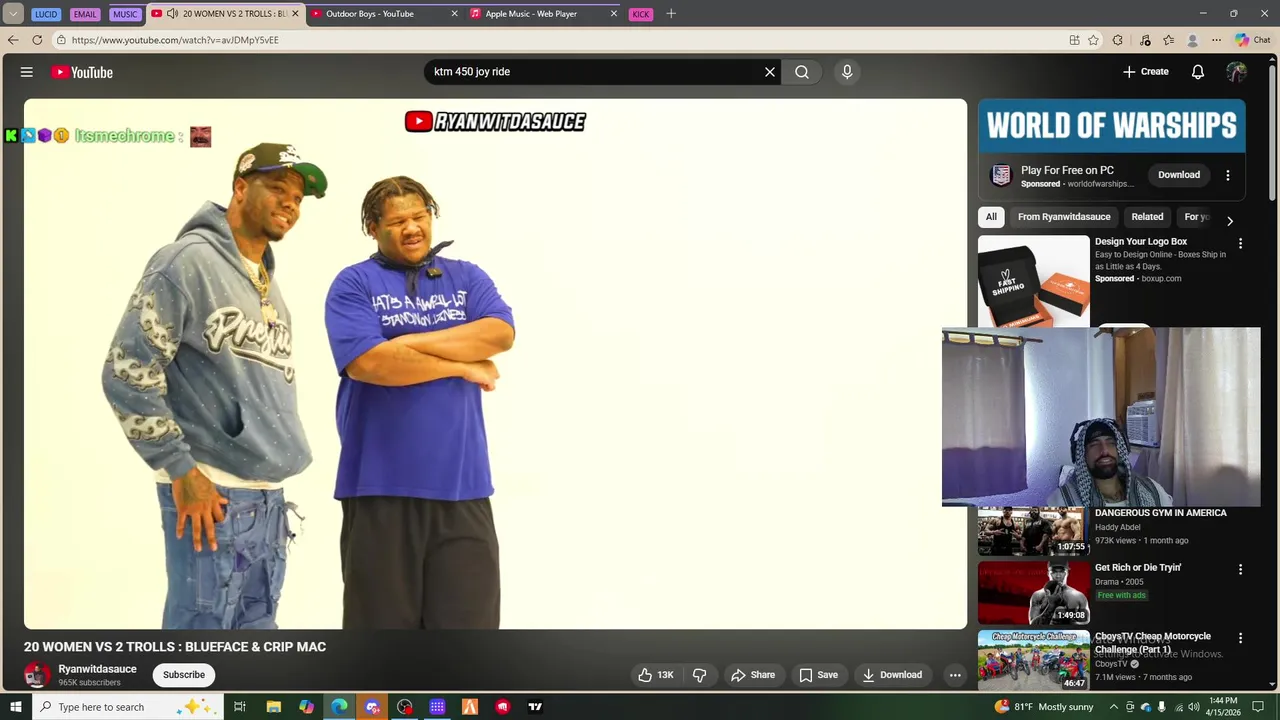Viewport: 1280px width, 720px height.
Task: Select the From Ryanwitdasauce chip
Action: pyautogui.click(x=1064, y=217)
